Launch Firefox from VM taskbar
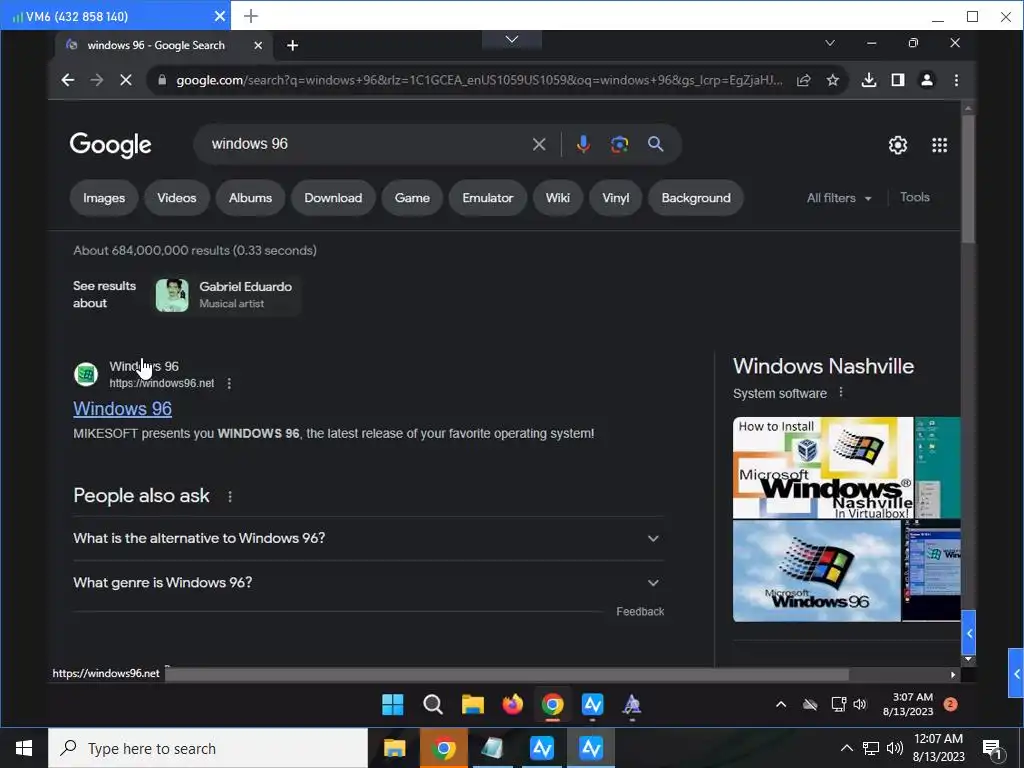1024x768 pixels. [513, 705]
